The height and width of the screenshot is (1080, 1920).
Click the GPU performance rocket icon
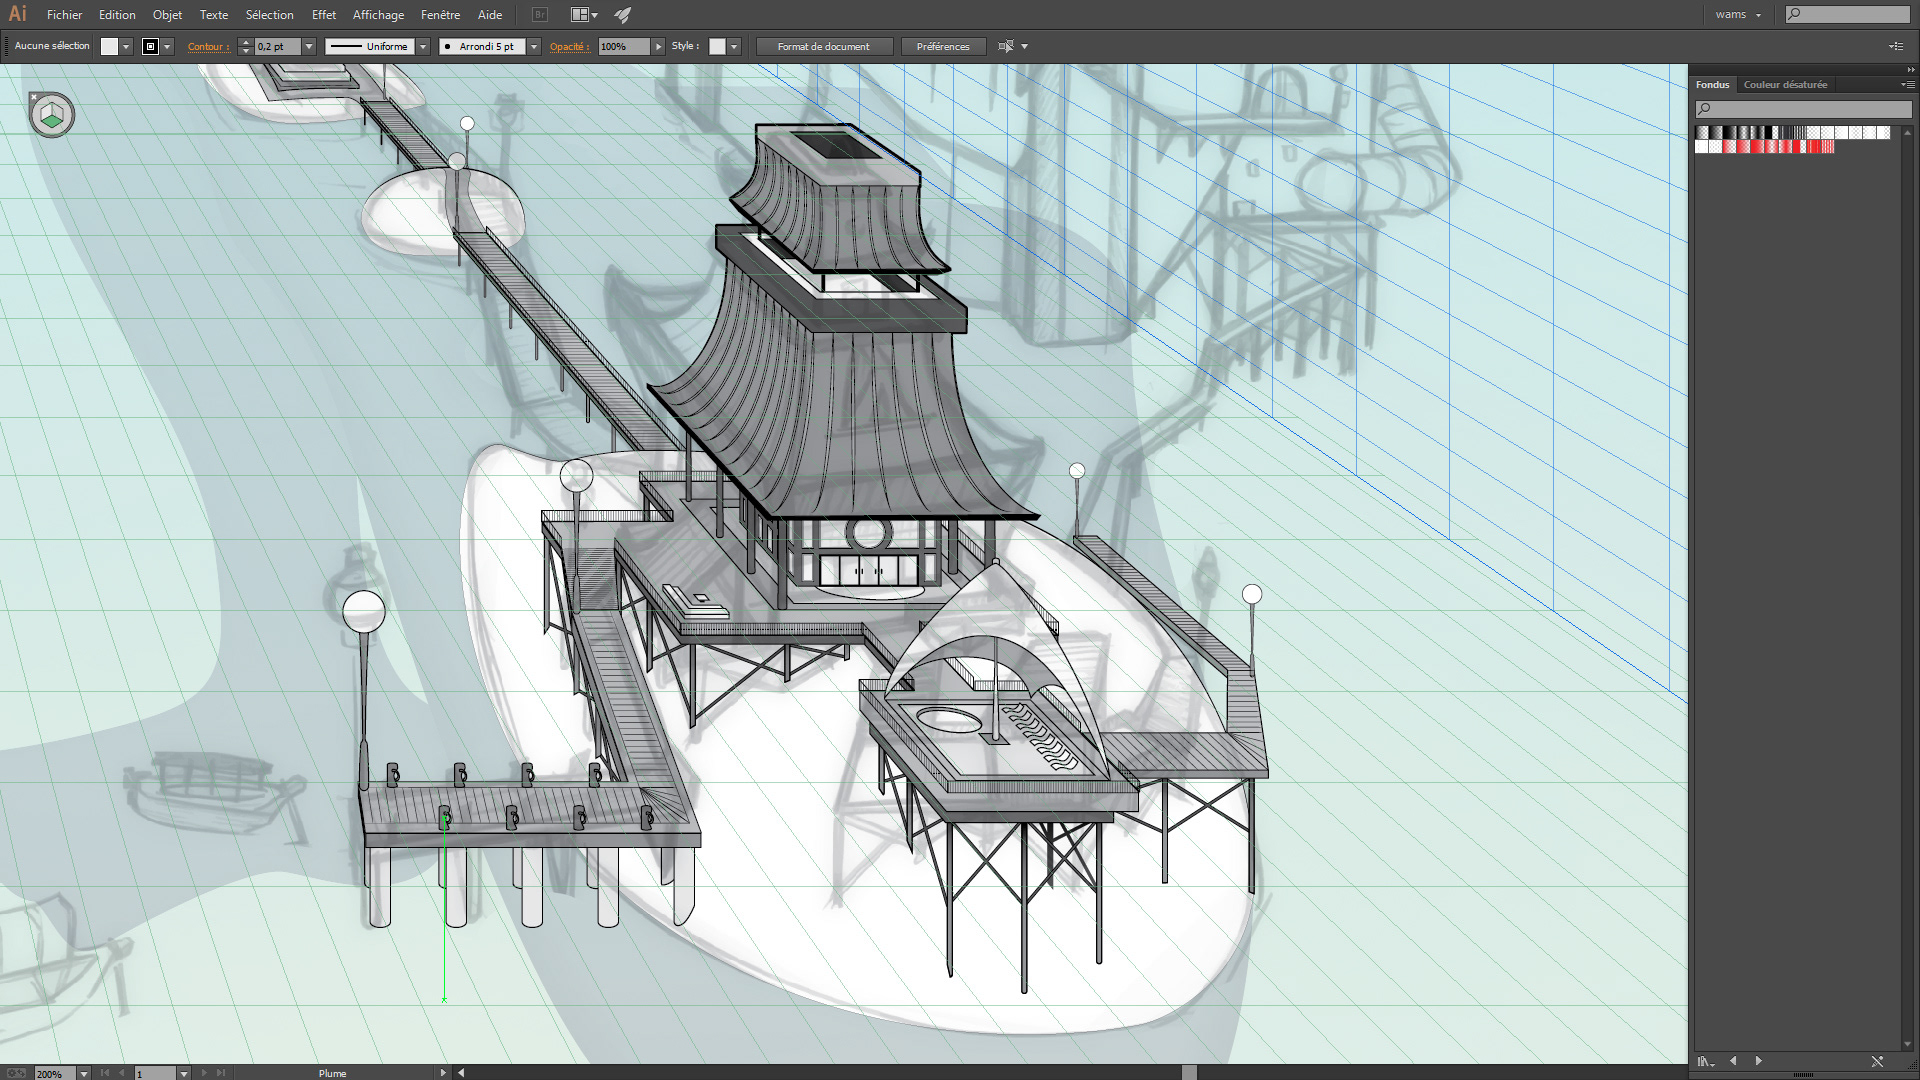pyautogui.click(x=622, y=15)
